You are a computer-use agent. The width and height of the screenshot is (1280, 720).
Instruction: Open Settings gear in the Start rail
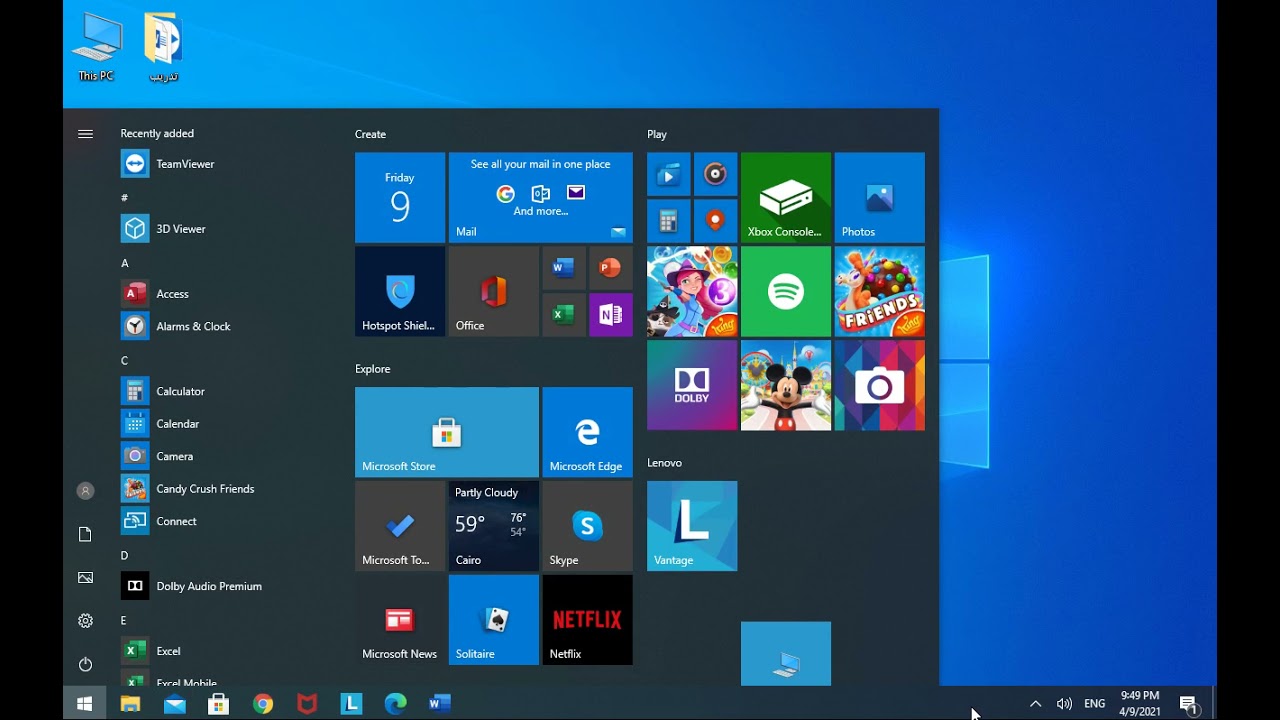[85, 621]
